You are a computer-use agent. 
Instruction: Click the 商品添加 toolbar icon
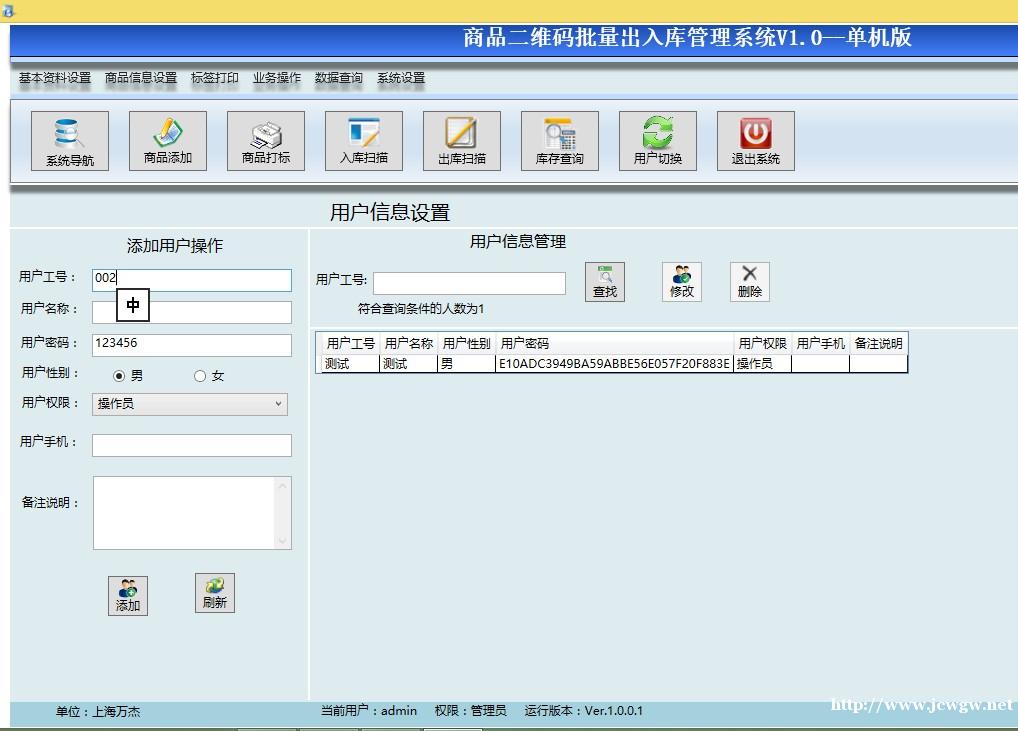(x=167, y=141)
